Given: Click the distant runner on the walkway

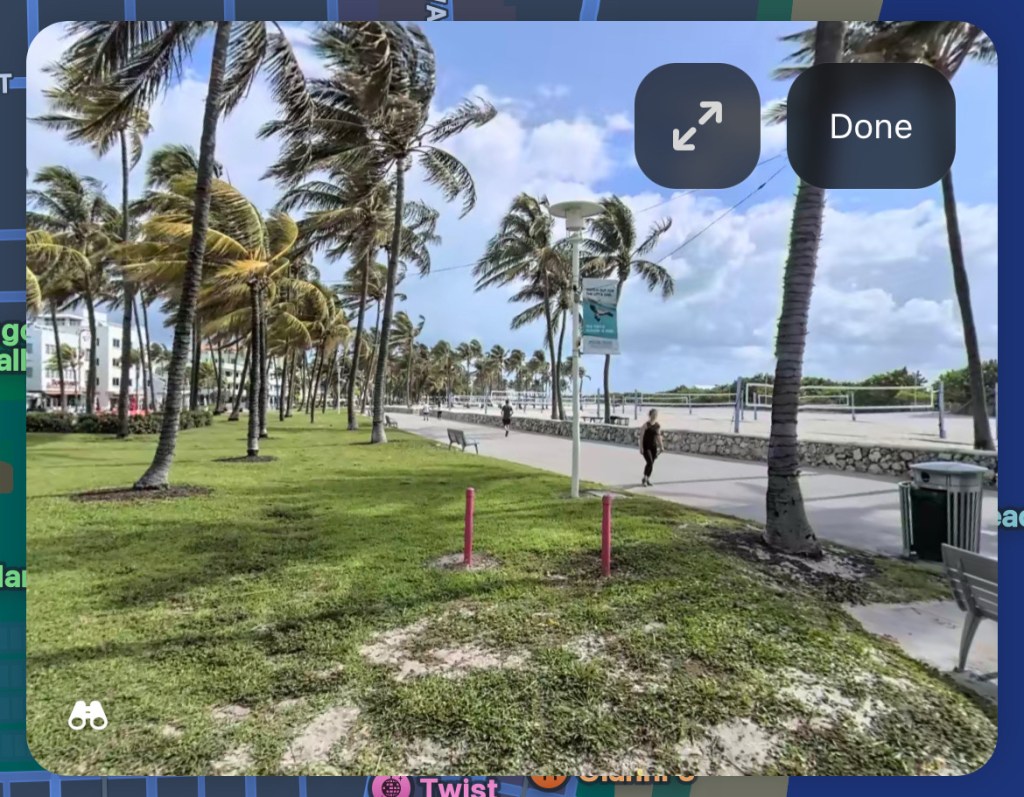Looking at the screenshot, I should 507,416.
